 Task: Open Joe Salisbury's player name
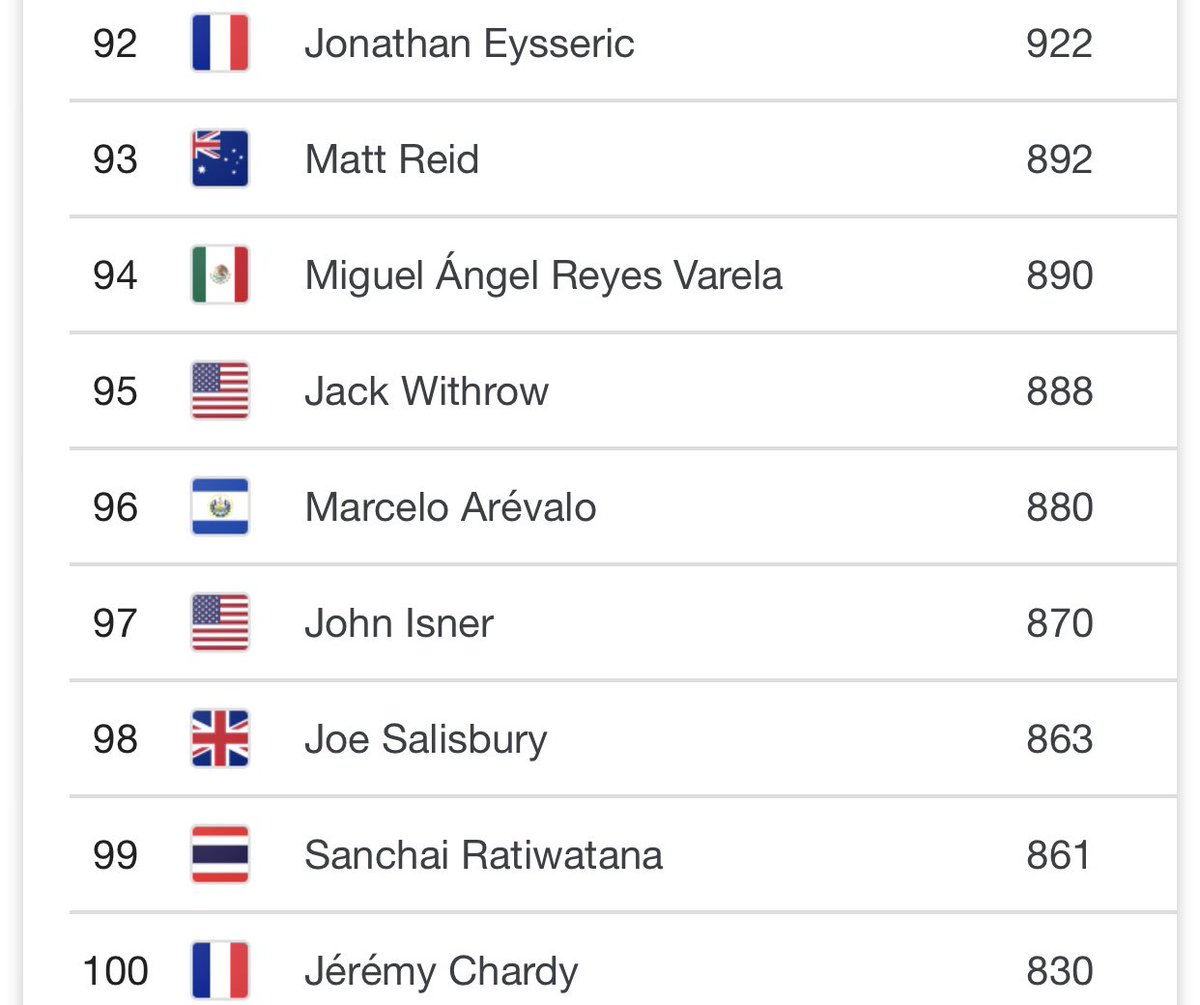tap(426, 739)
